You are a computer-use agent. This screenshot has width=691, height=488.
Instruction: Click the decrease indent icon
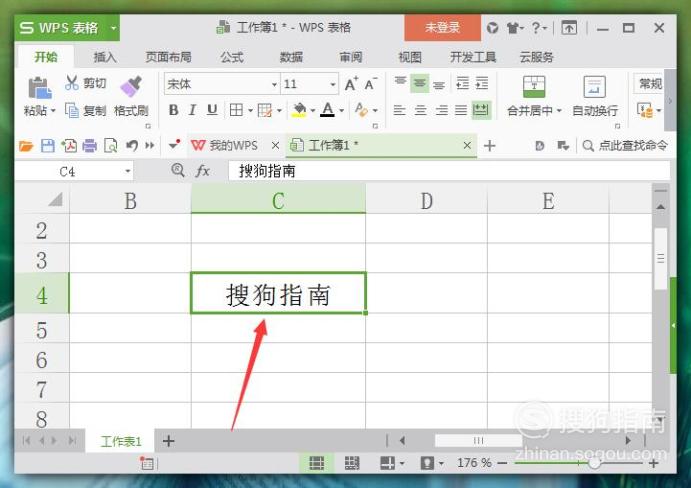[462, 83]
